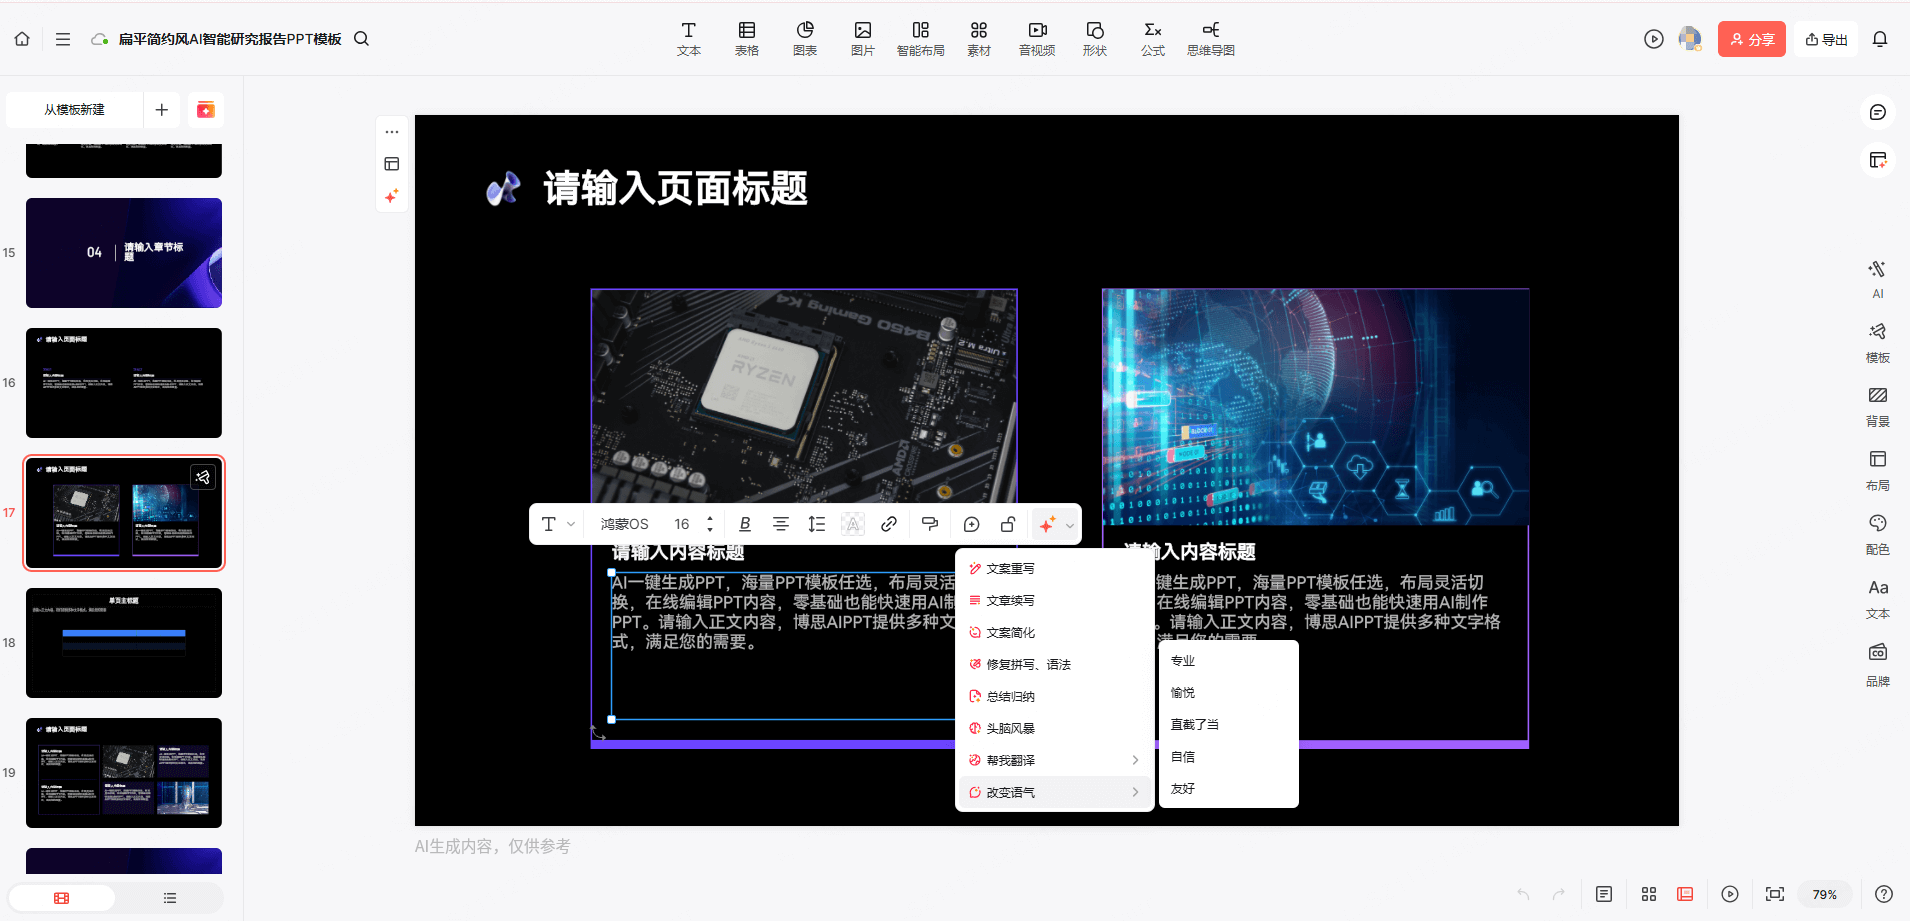Open the 思维导图 (mind map) tool
Viewport: 1910px width, 921px height.
1210,38
